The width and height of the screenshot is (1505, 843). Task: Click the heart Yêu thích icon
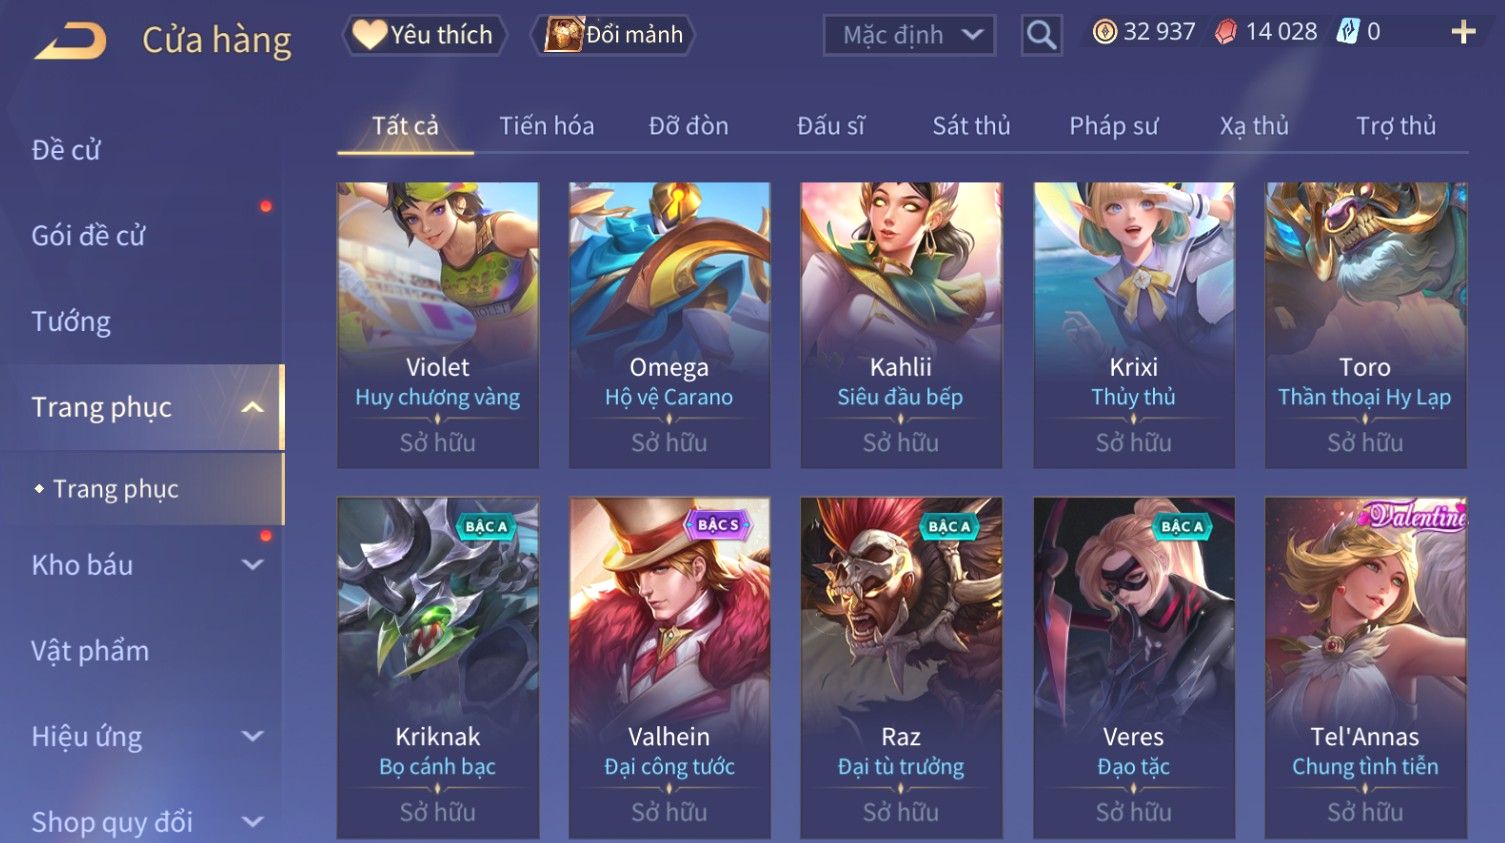point(368,34)
